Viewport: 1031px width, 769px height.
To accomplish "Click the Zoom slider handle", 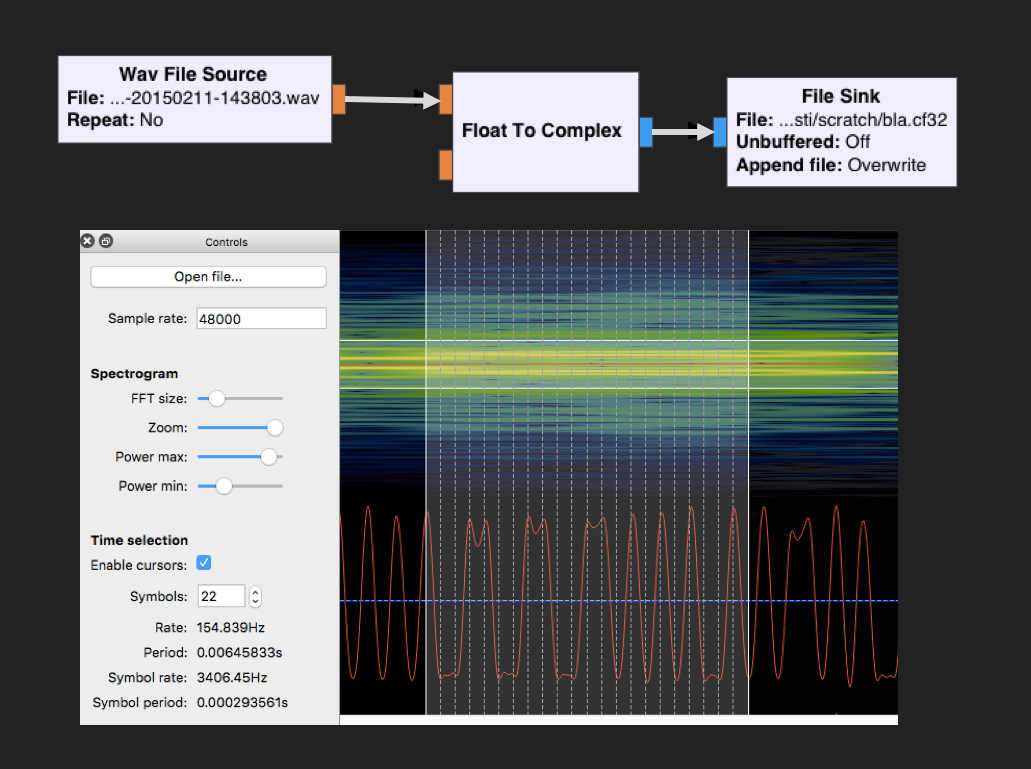I will (x=274, y=428).
